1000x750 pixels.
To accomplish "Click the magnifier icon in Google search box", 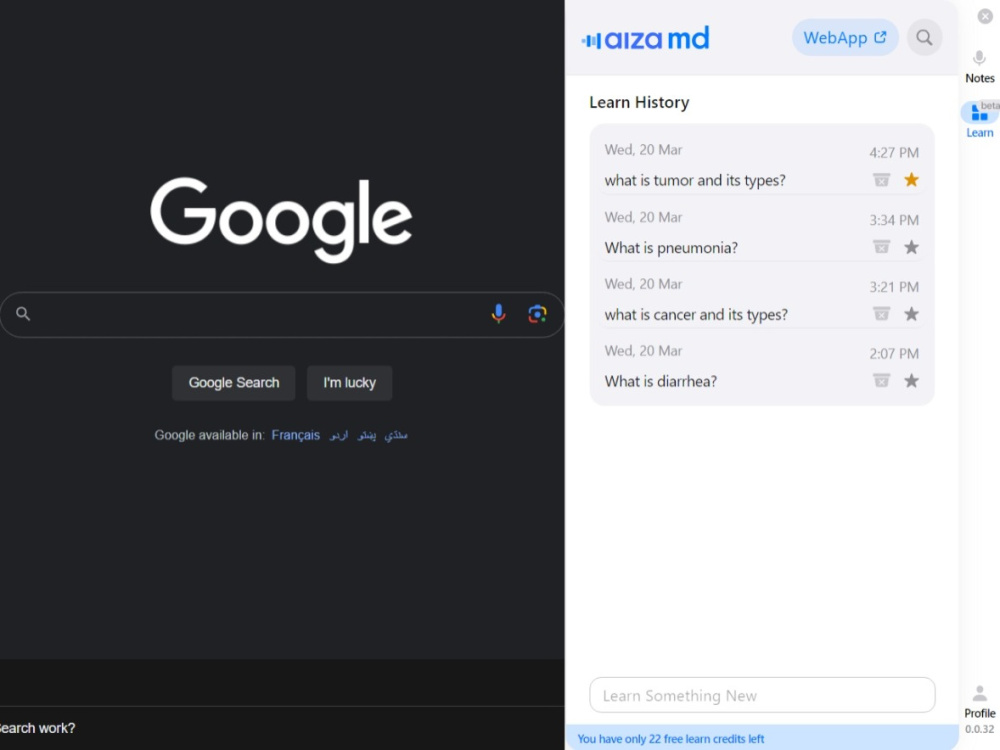I will point(23,314).
